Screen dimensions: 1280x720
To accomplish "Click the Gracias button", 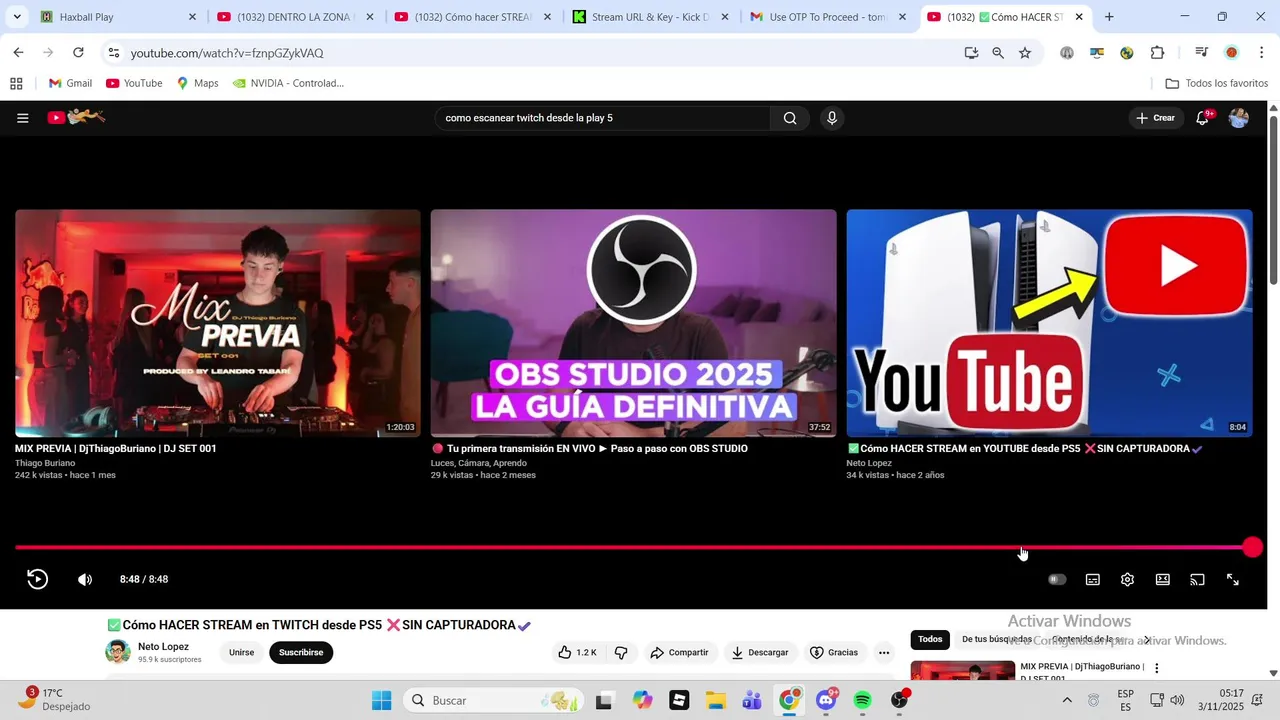I will (834, 652).
